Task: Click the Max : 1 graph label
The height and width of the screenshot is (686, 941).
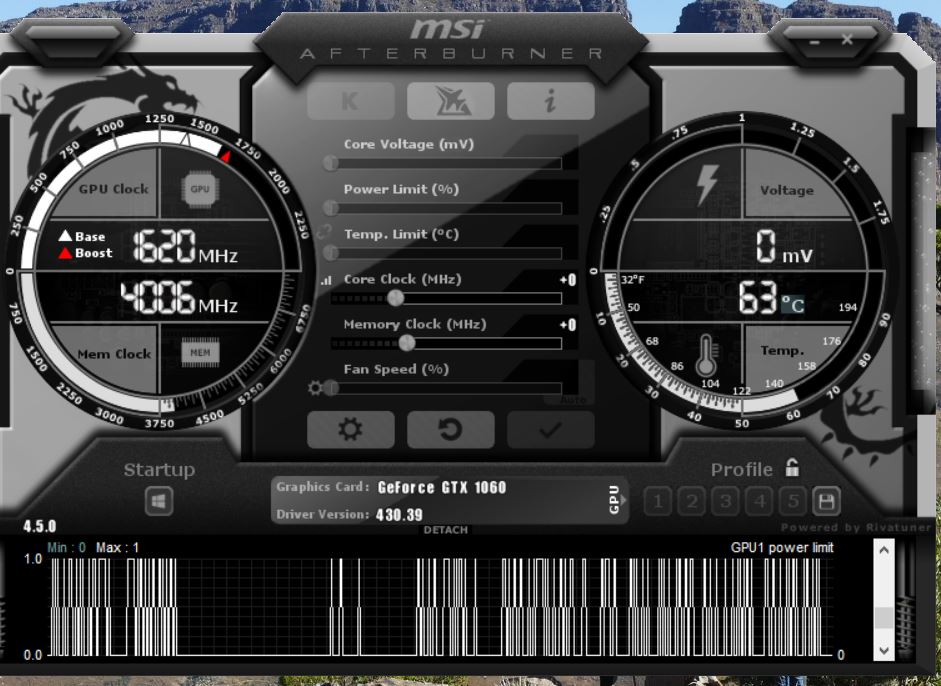Action: click(x=118, y=547)
